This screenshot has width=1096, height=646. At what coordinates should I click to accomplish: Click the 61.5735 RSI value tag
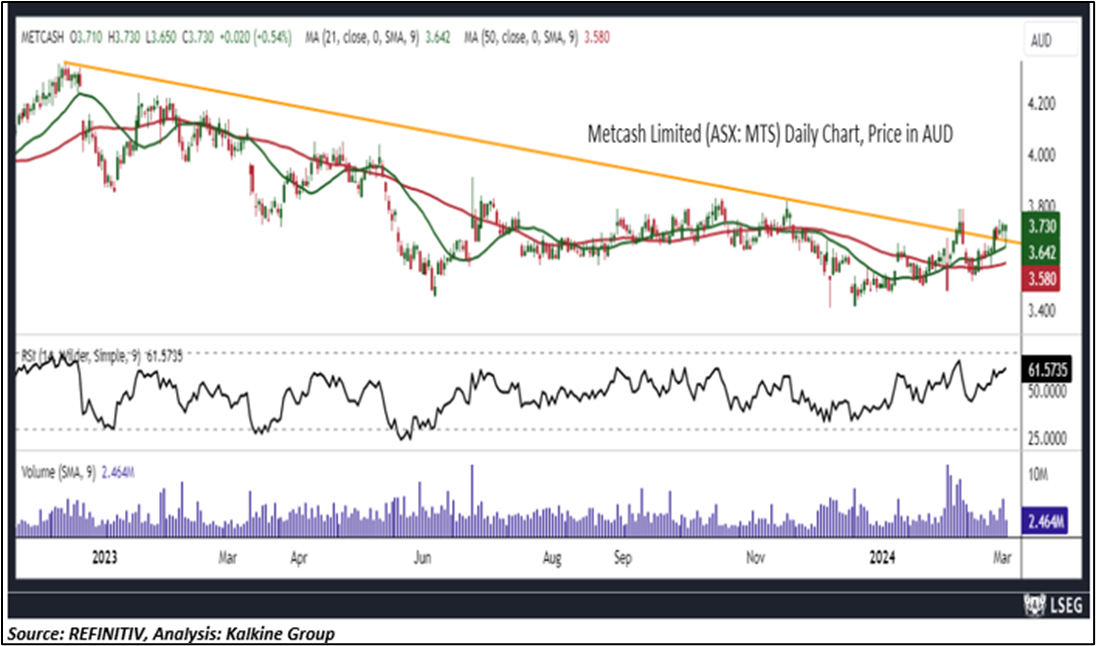[1045, 371]
